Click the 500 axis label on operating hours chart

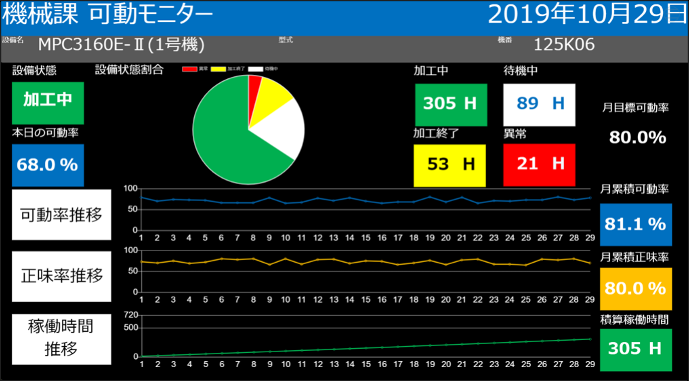tap(132, 328)
